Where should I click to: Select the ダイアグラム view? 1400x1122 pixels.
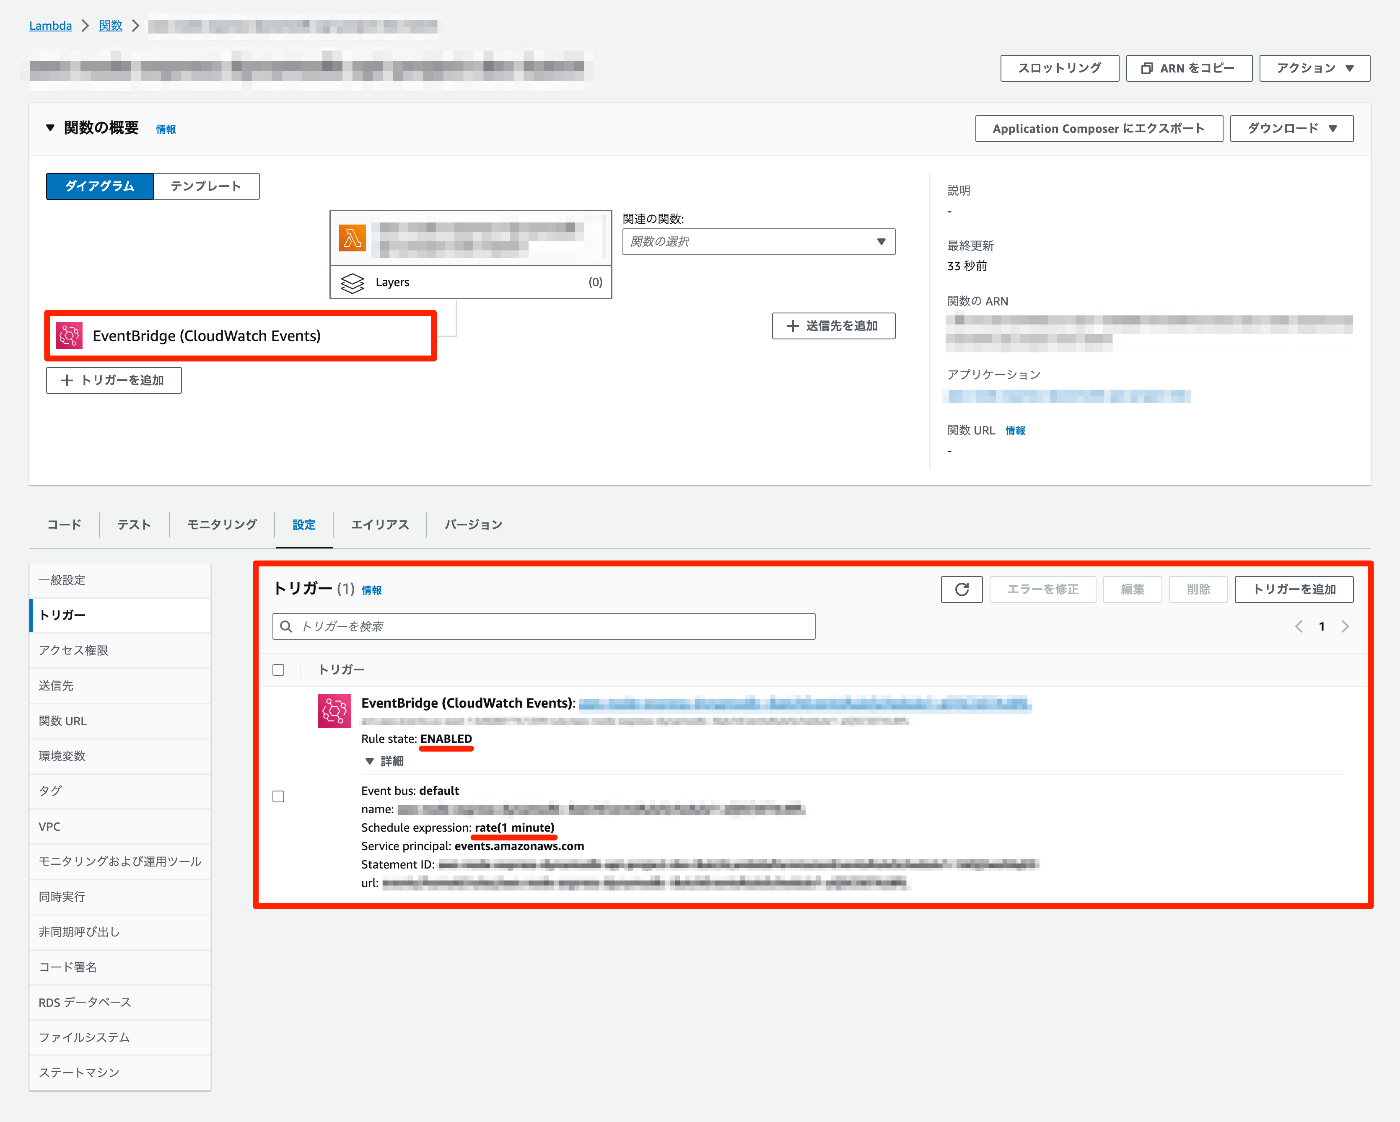100,186
